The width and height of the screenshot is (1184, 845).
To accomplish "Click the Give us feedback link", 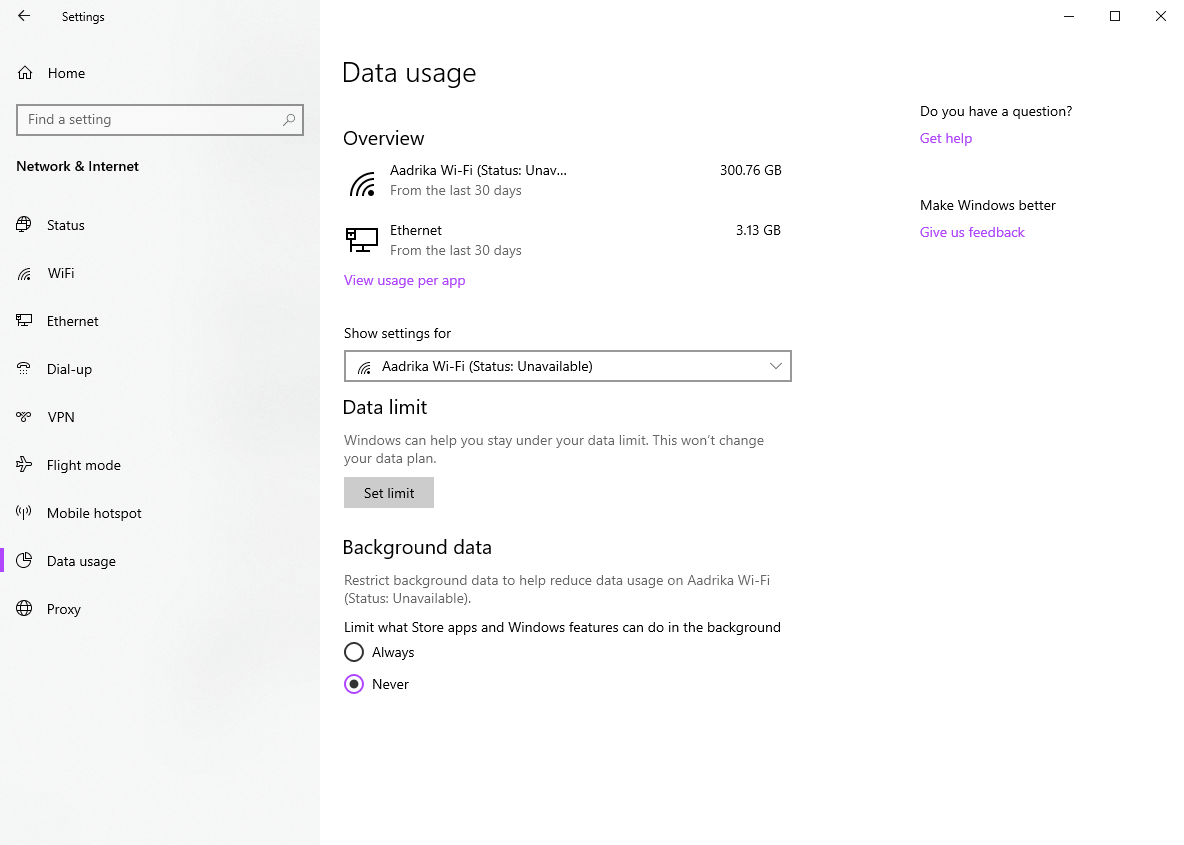I will coord(972,232).
